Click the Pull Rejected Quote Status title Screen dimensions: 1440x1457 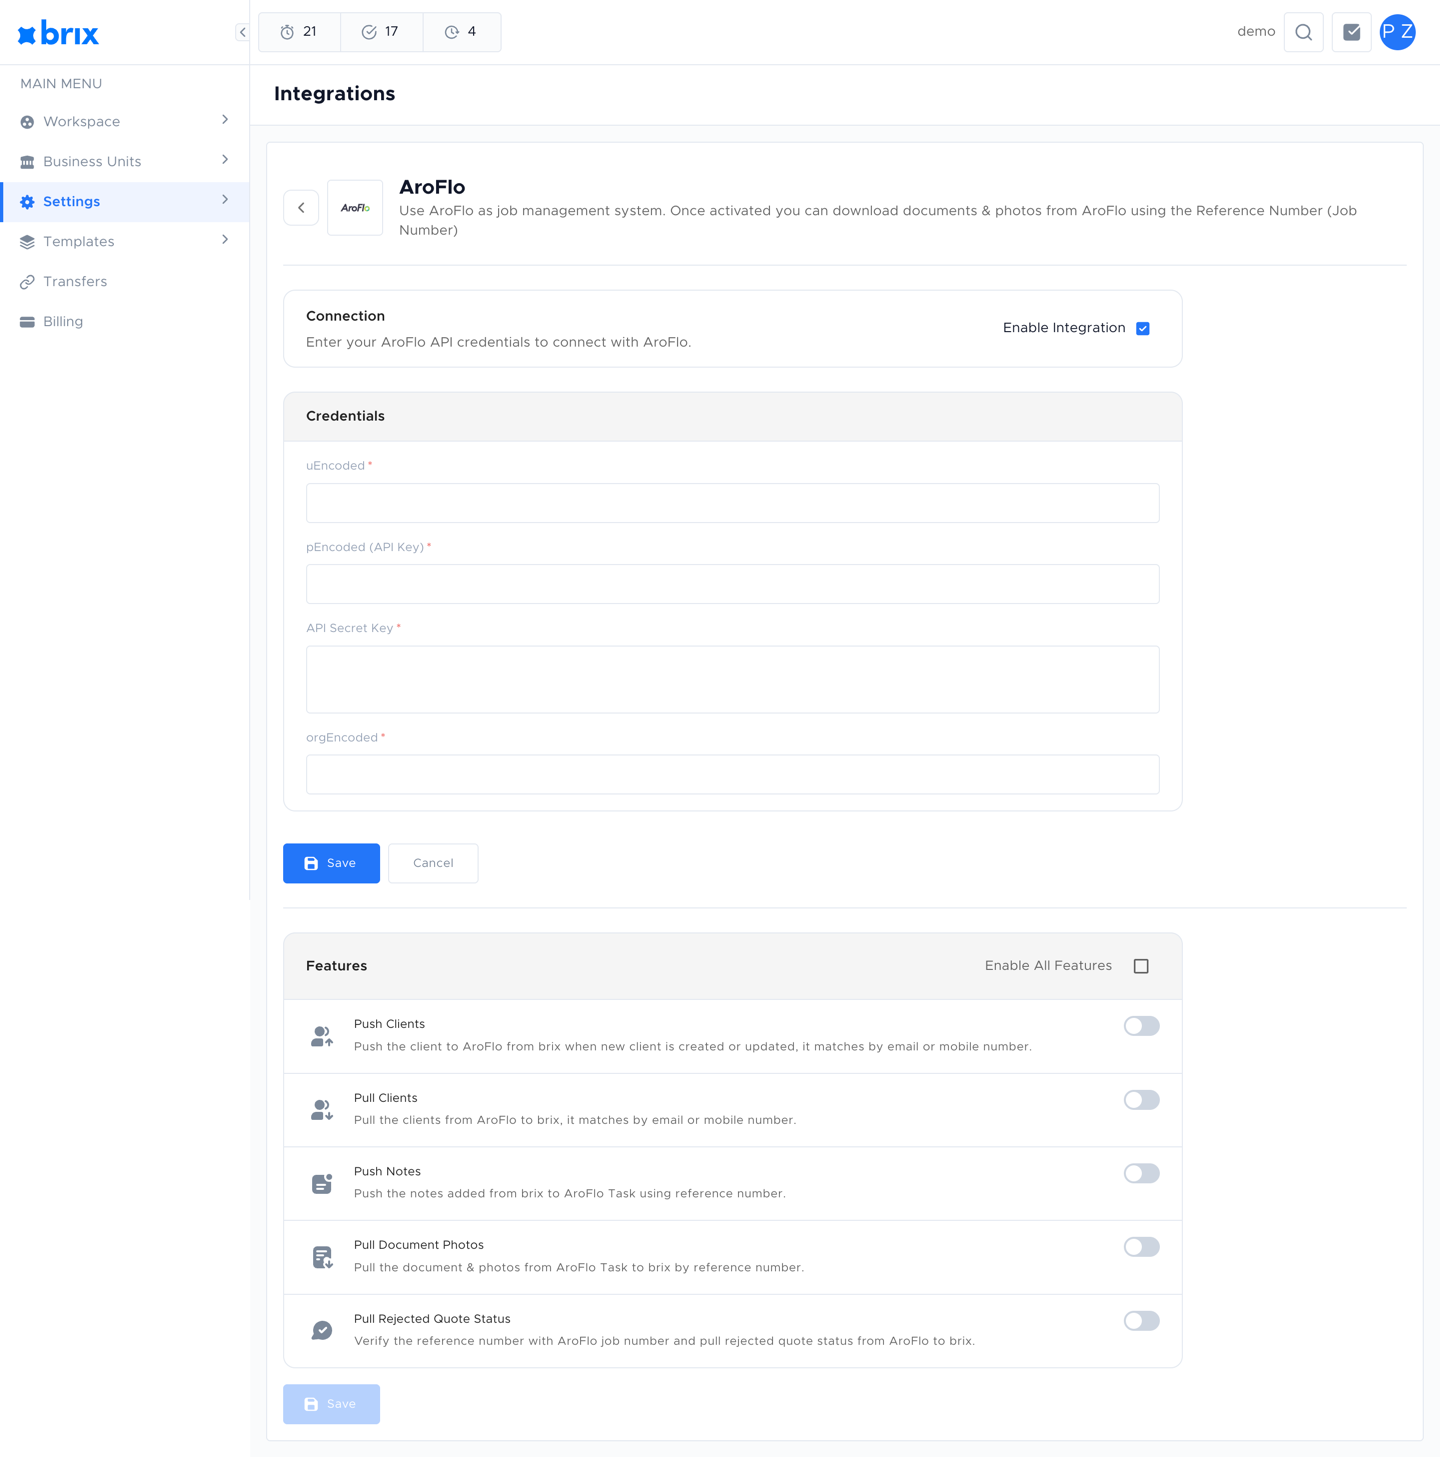pyautogui.click(x=432, y=1319)
